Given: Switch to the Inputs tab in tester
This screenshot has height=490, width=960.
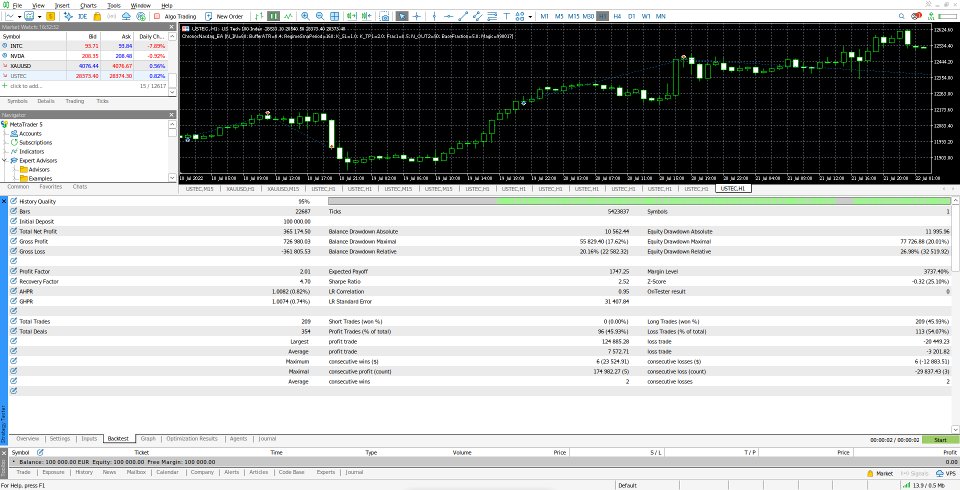Looking at the screenshot, I should (89, 439).
